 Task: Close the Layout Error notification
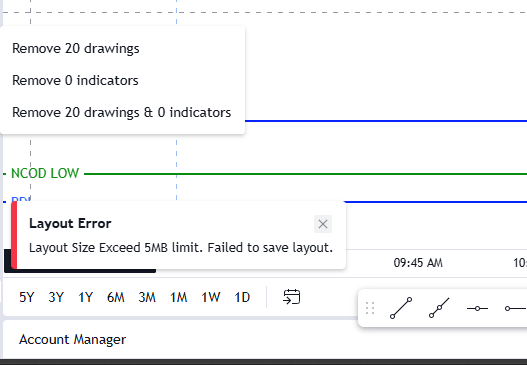pos(323,224)
